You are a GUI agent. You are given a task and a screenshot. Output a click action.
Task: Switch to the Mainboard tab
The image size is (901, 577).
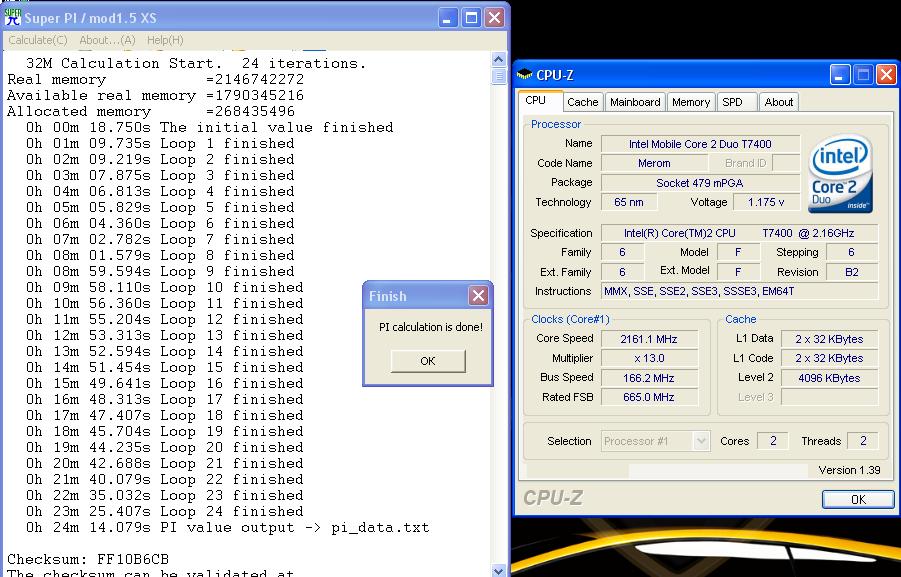pos(635,102)
